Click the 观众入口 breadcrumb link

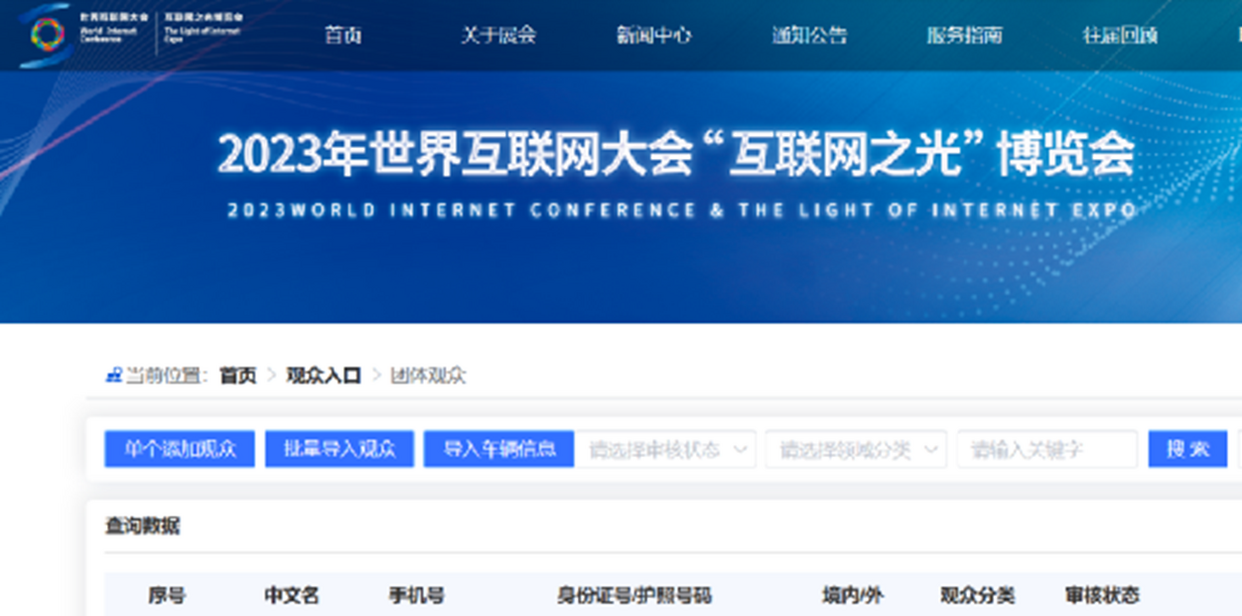point(323,376)
